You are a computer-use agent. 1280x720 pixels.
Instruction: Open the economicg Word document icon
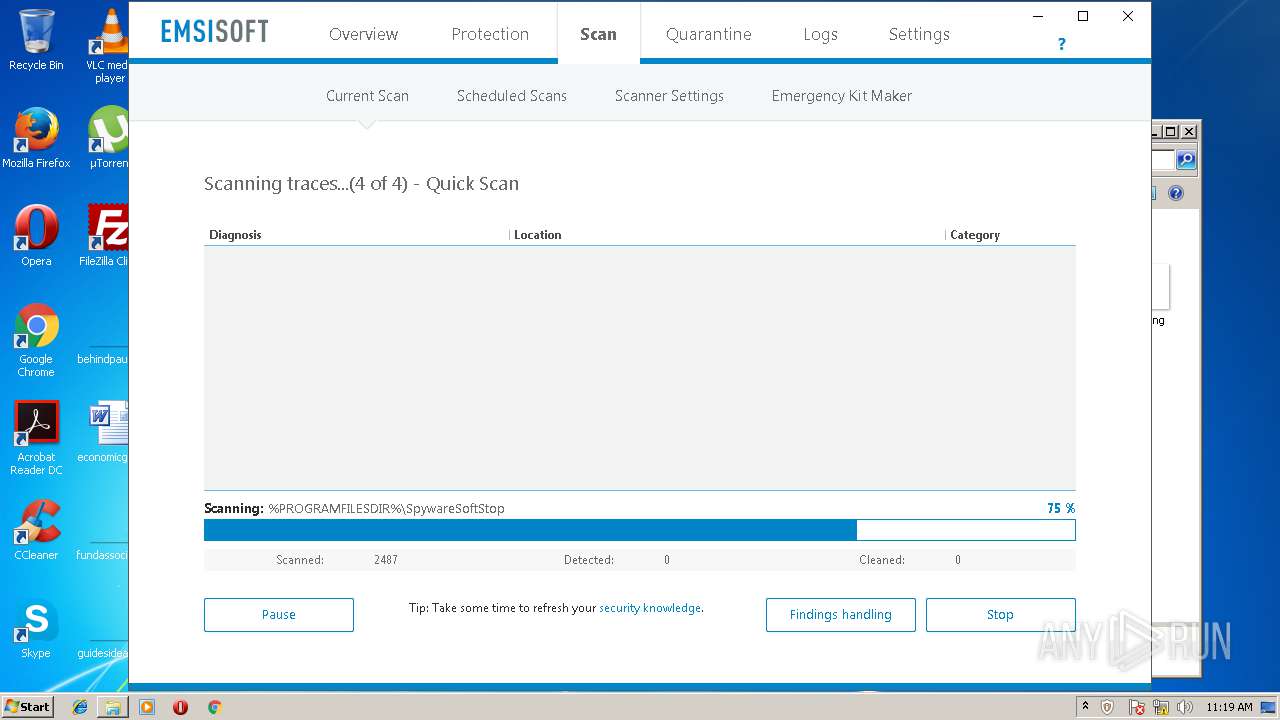(x=104, y=432)
